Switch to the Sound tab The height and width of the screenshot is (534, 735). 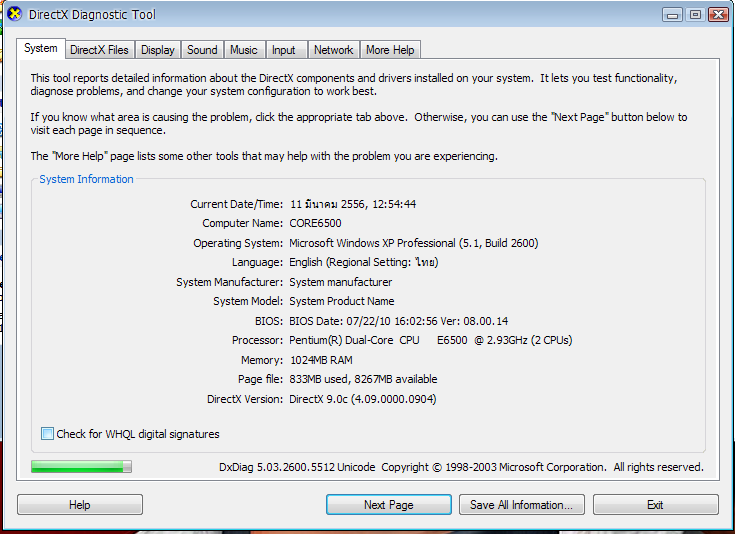(x=202, y=50)
